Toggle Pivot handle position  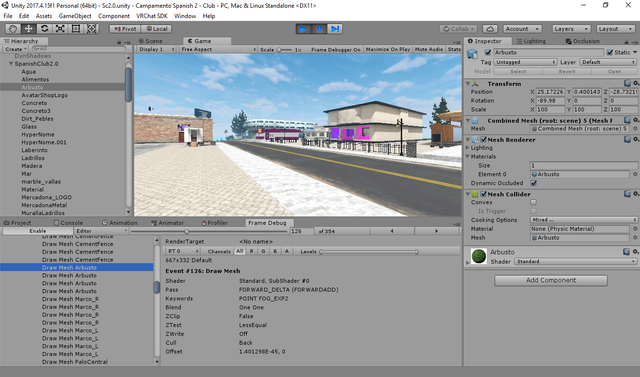(125, 29)
